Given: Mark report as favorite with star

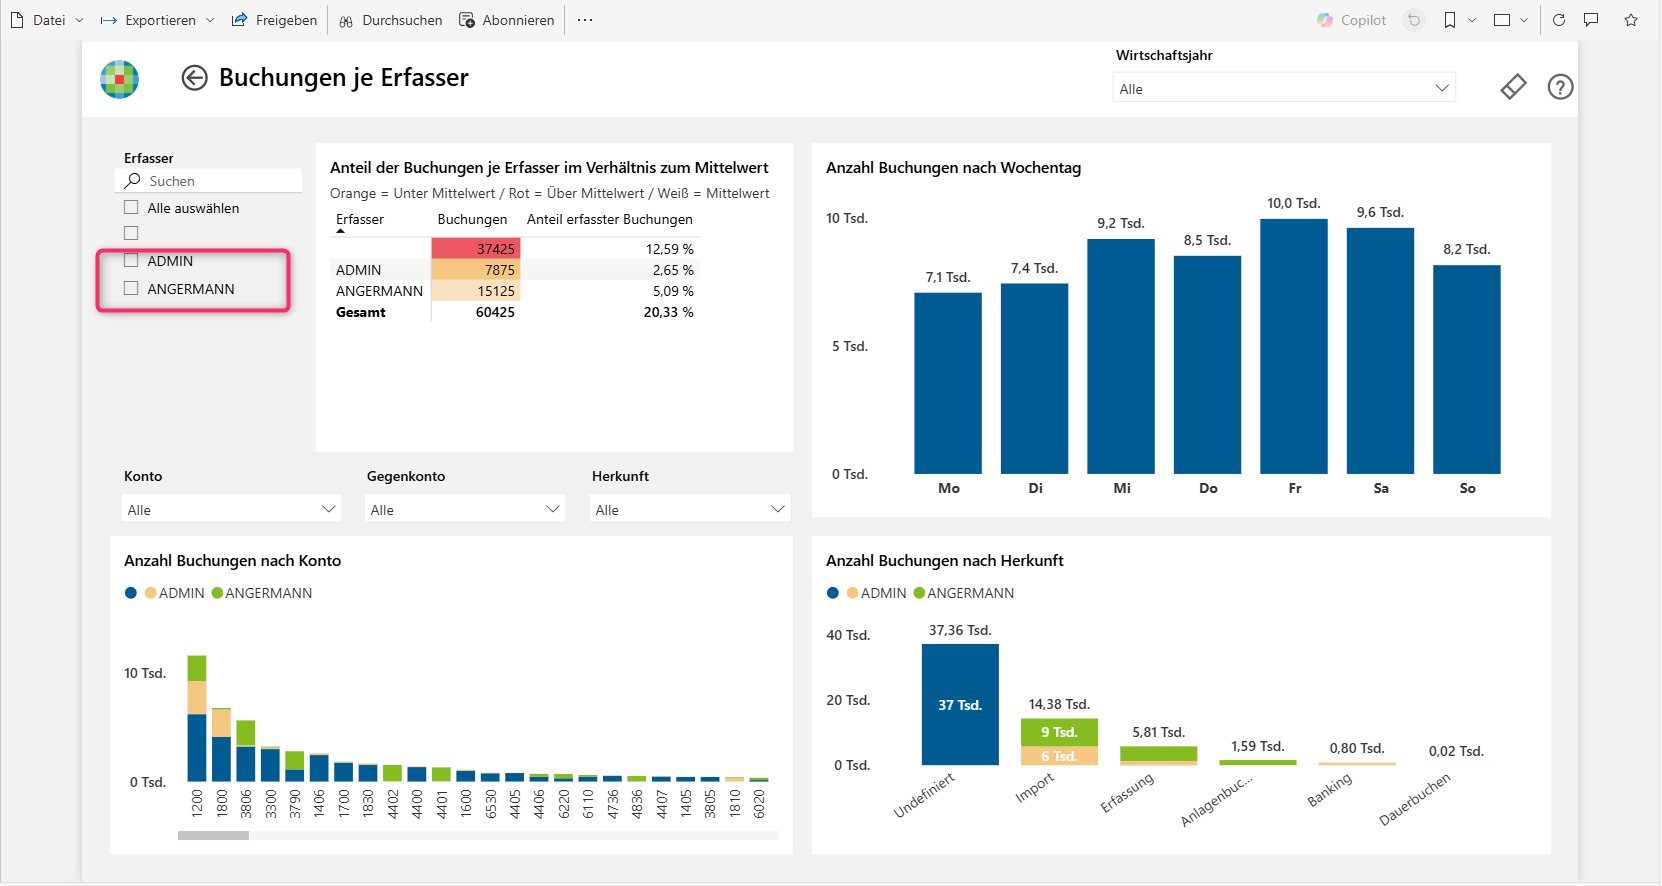Looking at the screenshot, I should 1631,20.
